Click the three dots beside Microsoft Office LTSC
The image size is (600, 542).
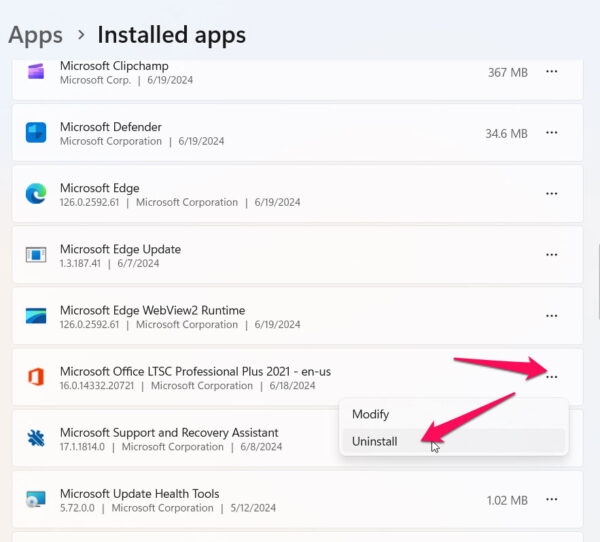tap(551, 377)
